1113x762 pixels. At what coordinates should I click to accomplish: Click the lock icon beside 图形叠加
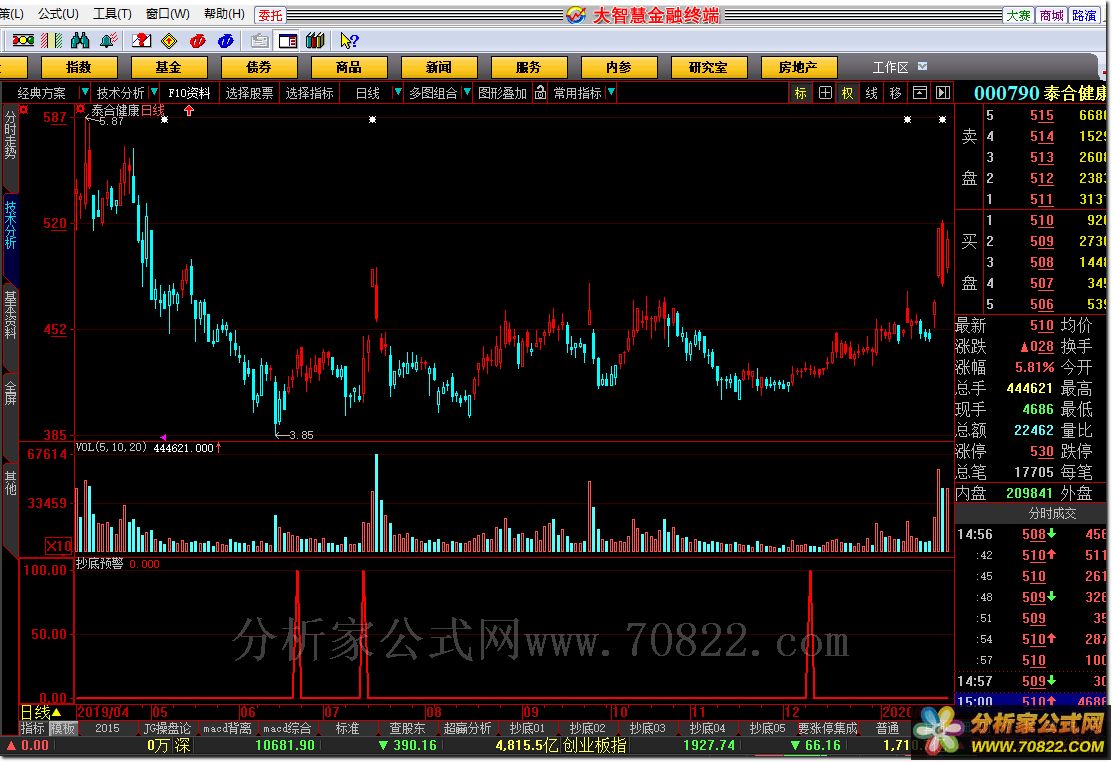coord(540,92)
